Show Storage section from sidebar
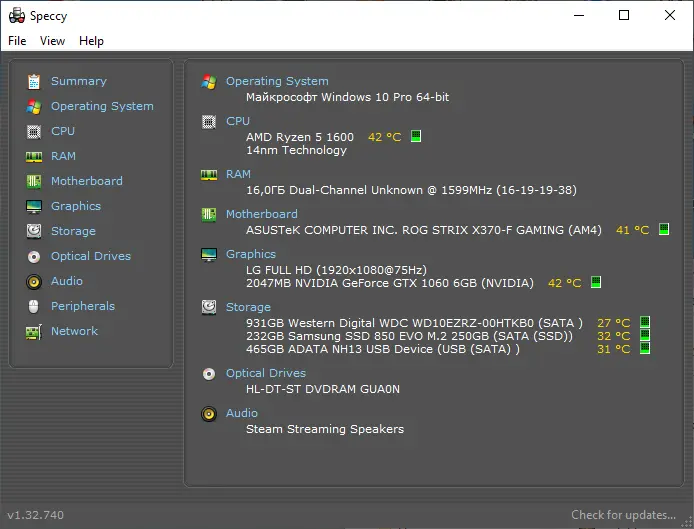Screen dimensions: 694x529 (73, 231)
